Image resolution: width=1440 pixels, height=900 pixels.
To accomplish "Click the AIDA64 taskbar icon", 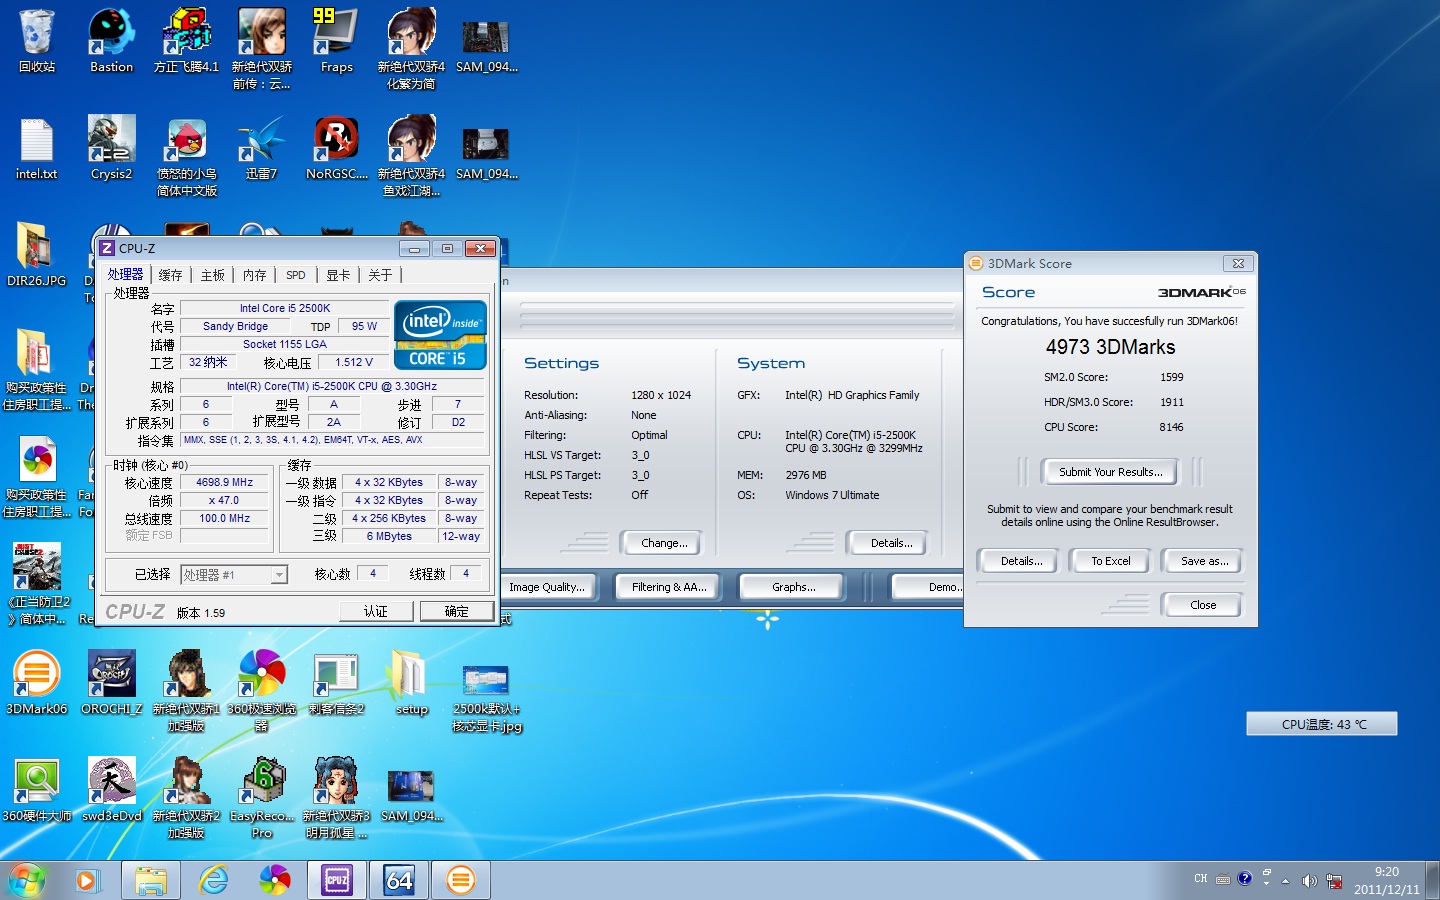I will [x=399, y=880].
